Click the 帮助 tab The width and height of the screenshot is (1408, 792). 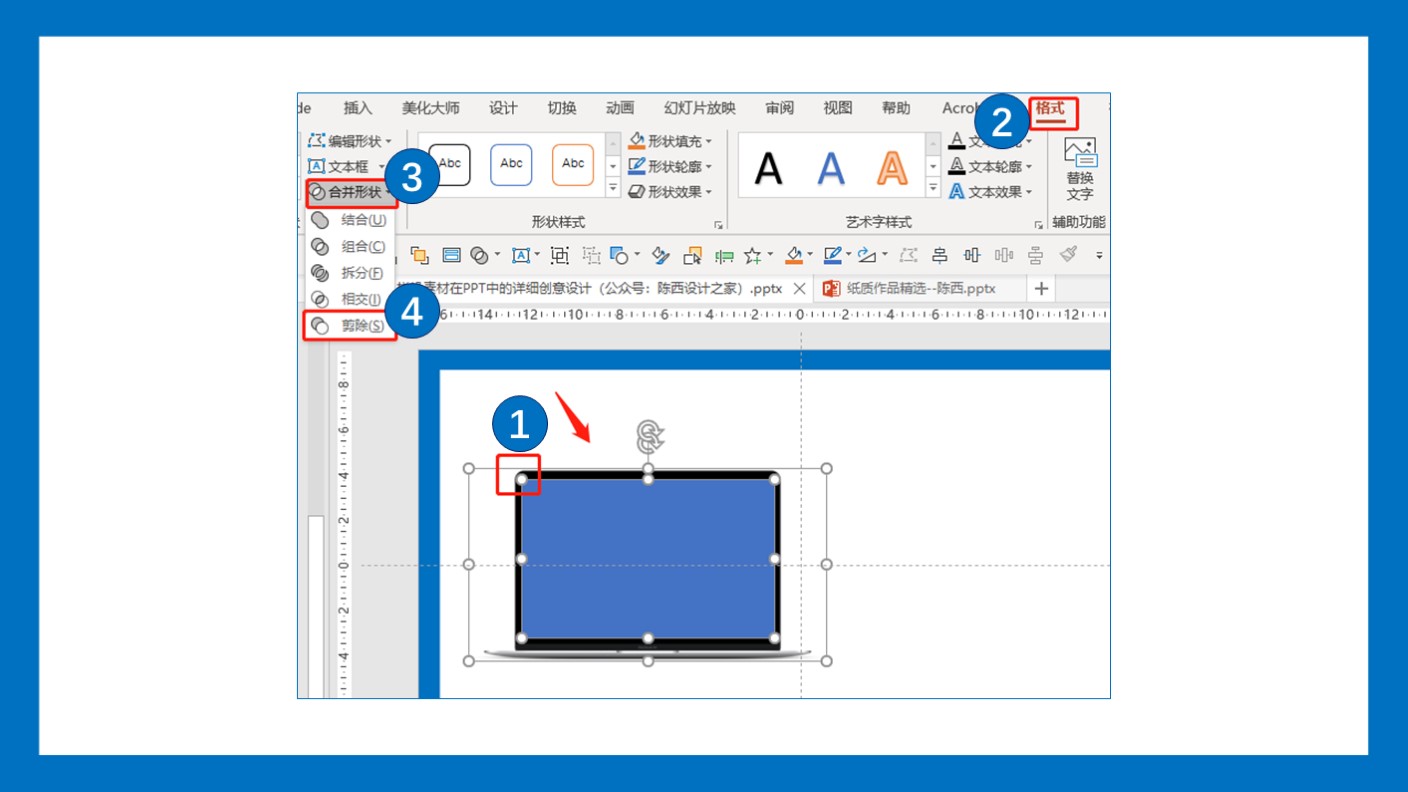point(896,108)
